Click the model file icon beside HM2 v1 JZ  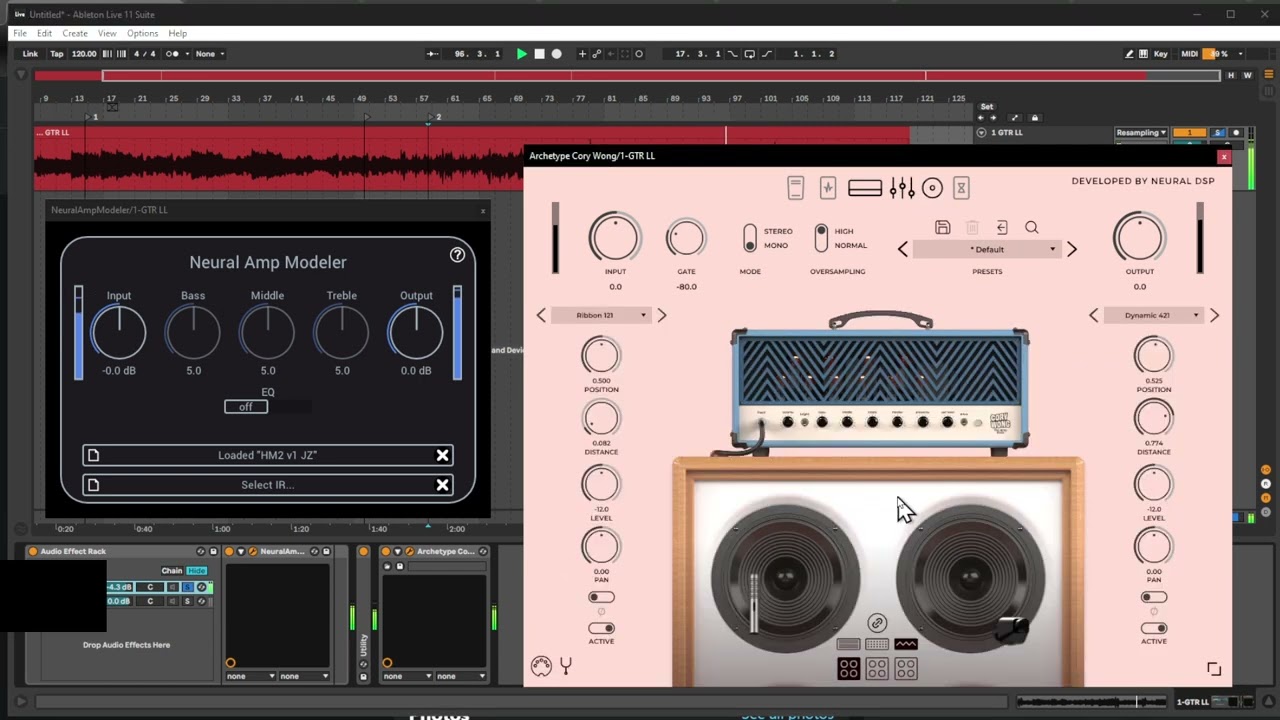93,455
